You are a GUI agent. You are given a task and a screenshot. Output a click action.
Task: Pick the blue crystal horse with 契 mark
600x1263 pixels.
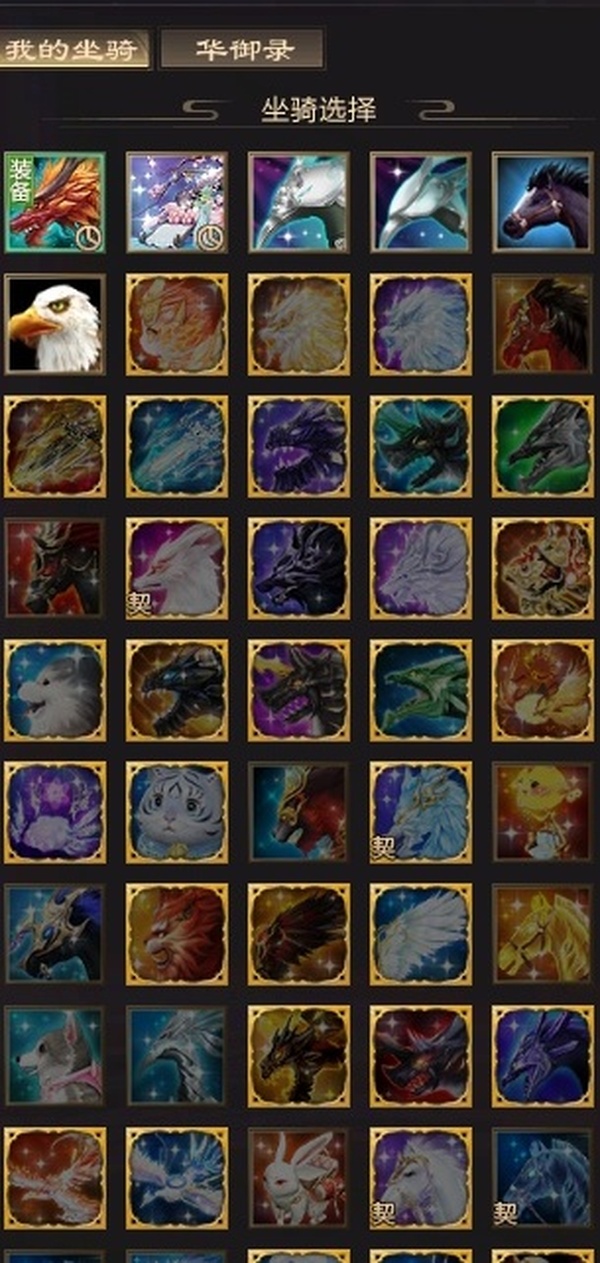pyautogui.click(x=542, y=1178)
